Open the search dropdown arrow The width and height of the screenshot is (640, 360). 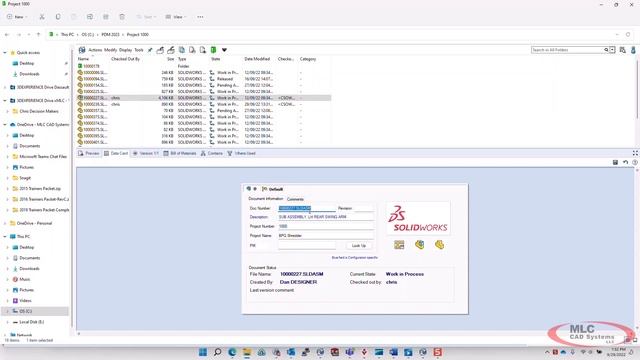[612, 50]
